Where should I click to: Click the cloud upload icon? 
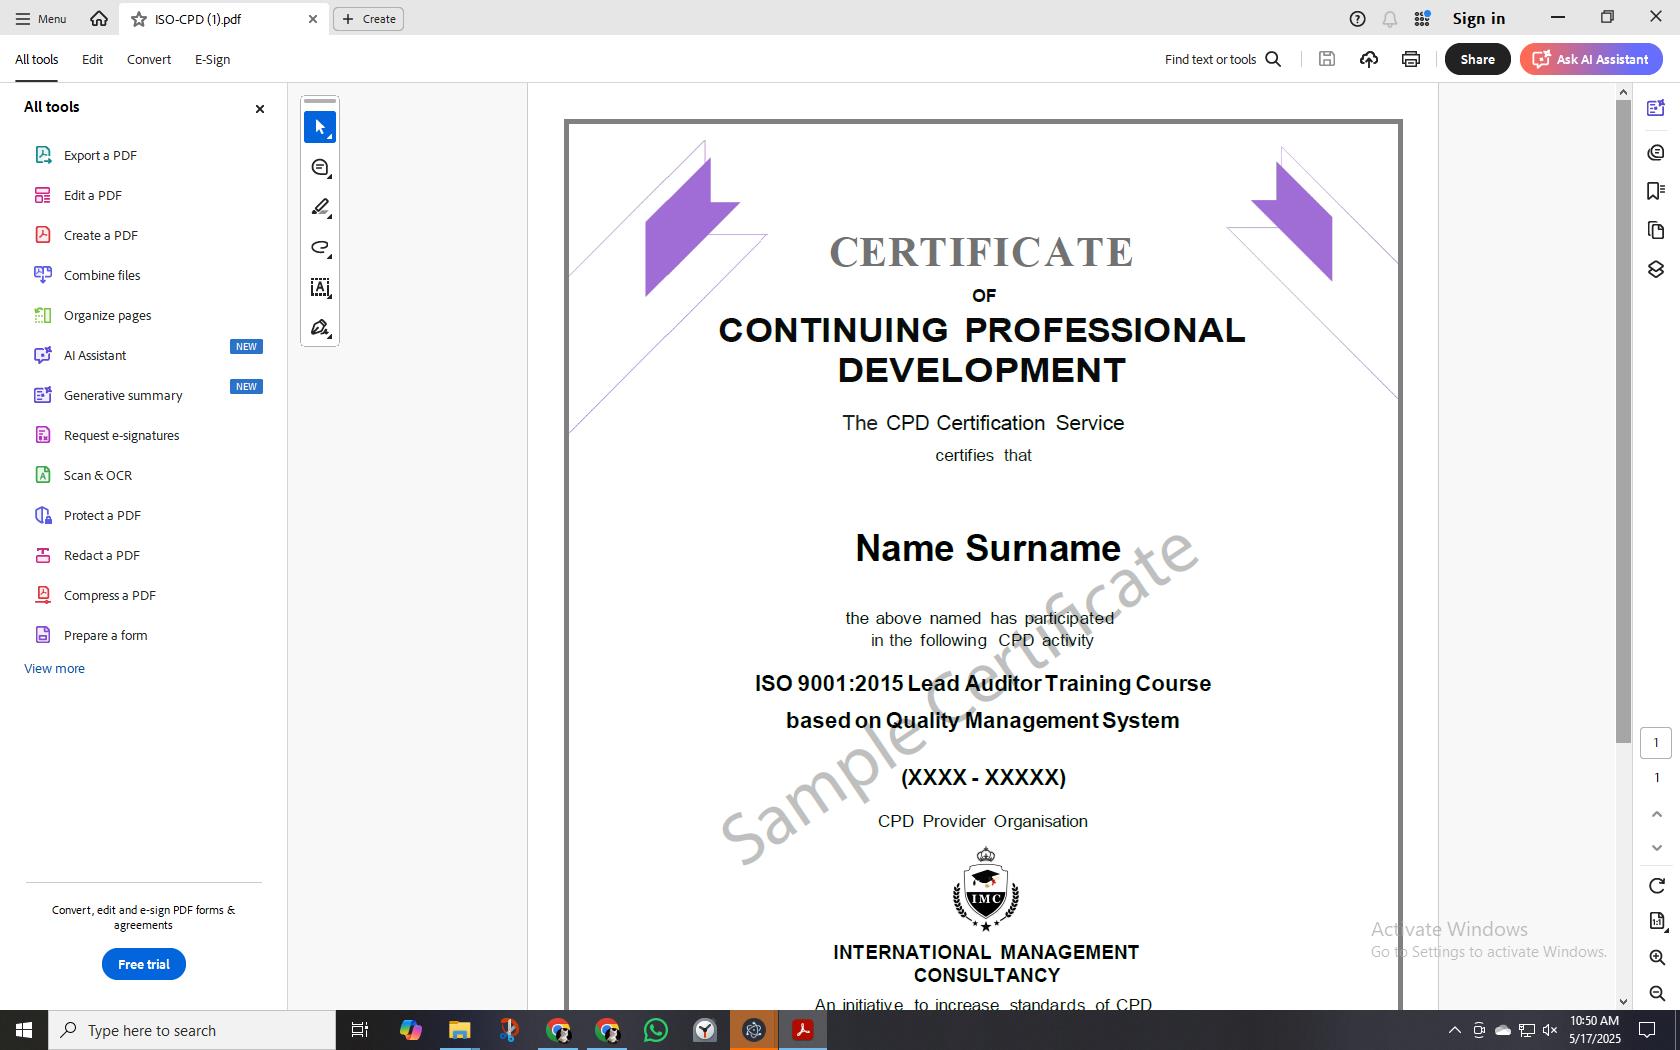tap(1369, 59)
